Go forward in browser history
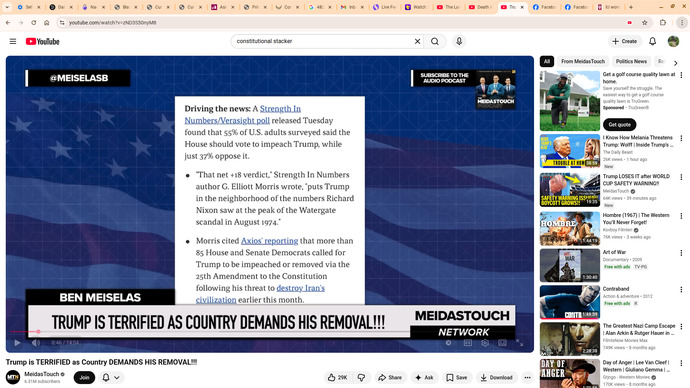 point(21,22)
